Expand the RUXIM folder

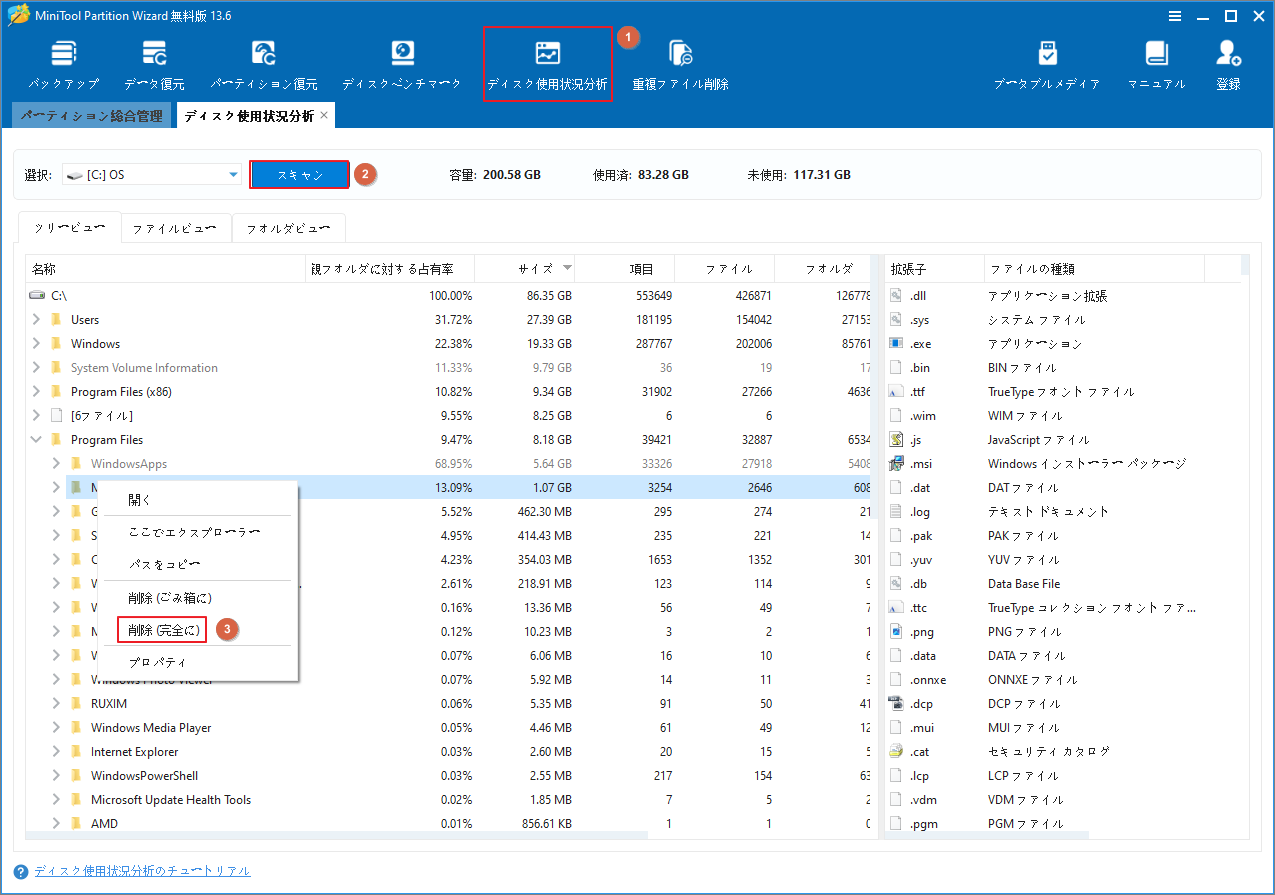(57, 704)
